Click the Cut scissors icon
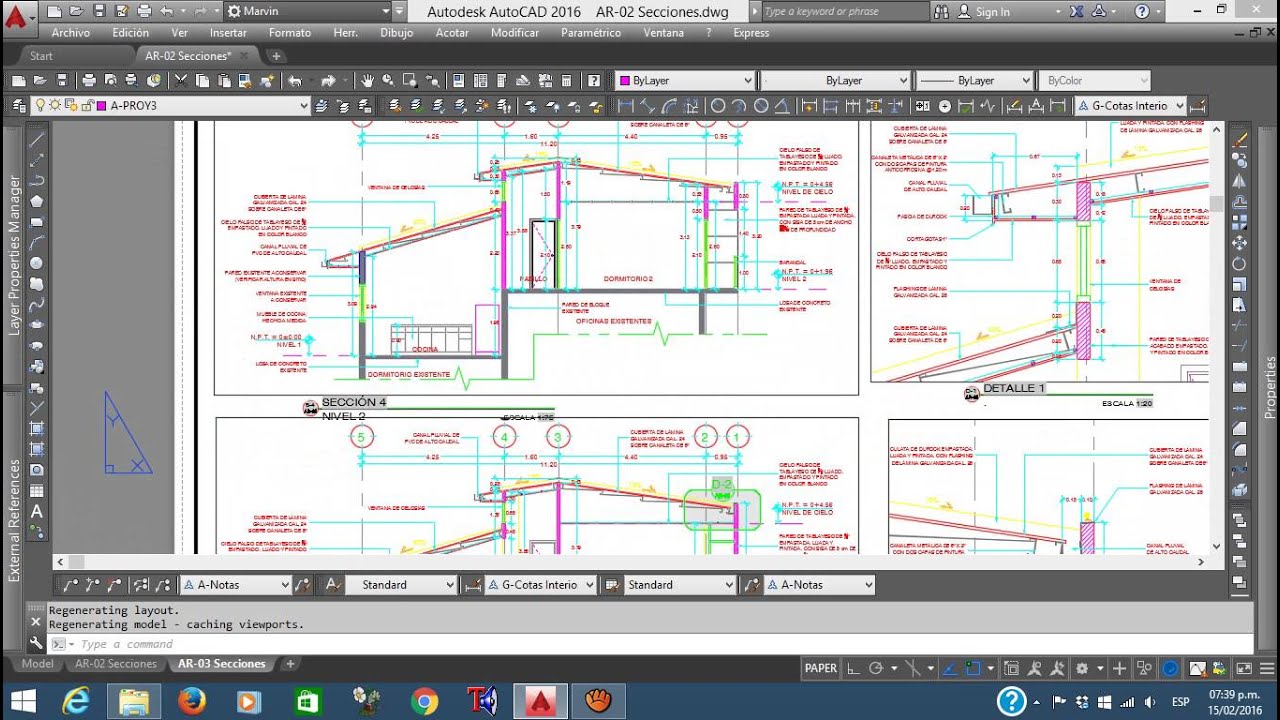The width and height of the screenshot is (1280, 720). point(181,81)
